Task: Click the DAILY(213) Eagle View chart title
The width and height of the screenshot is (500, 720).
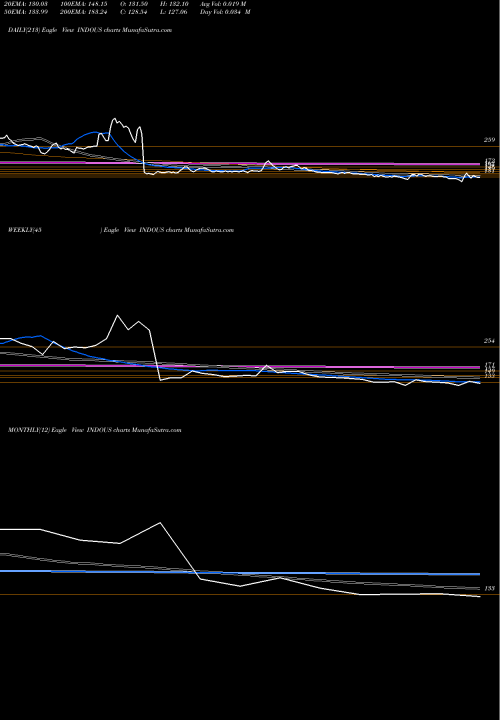Action: click(x=90, y=30)
